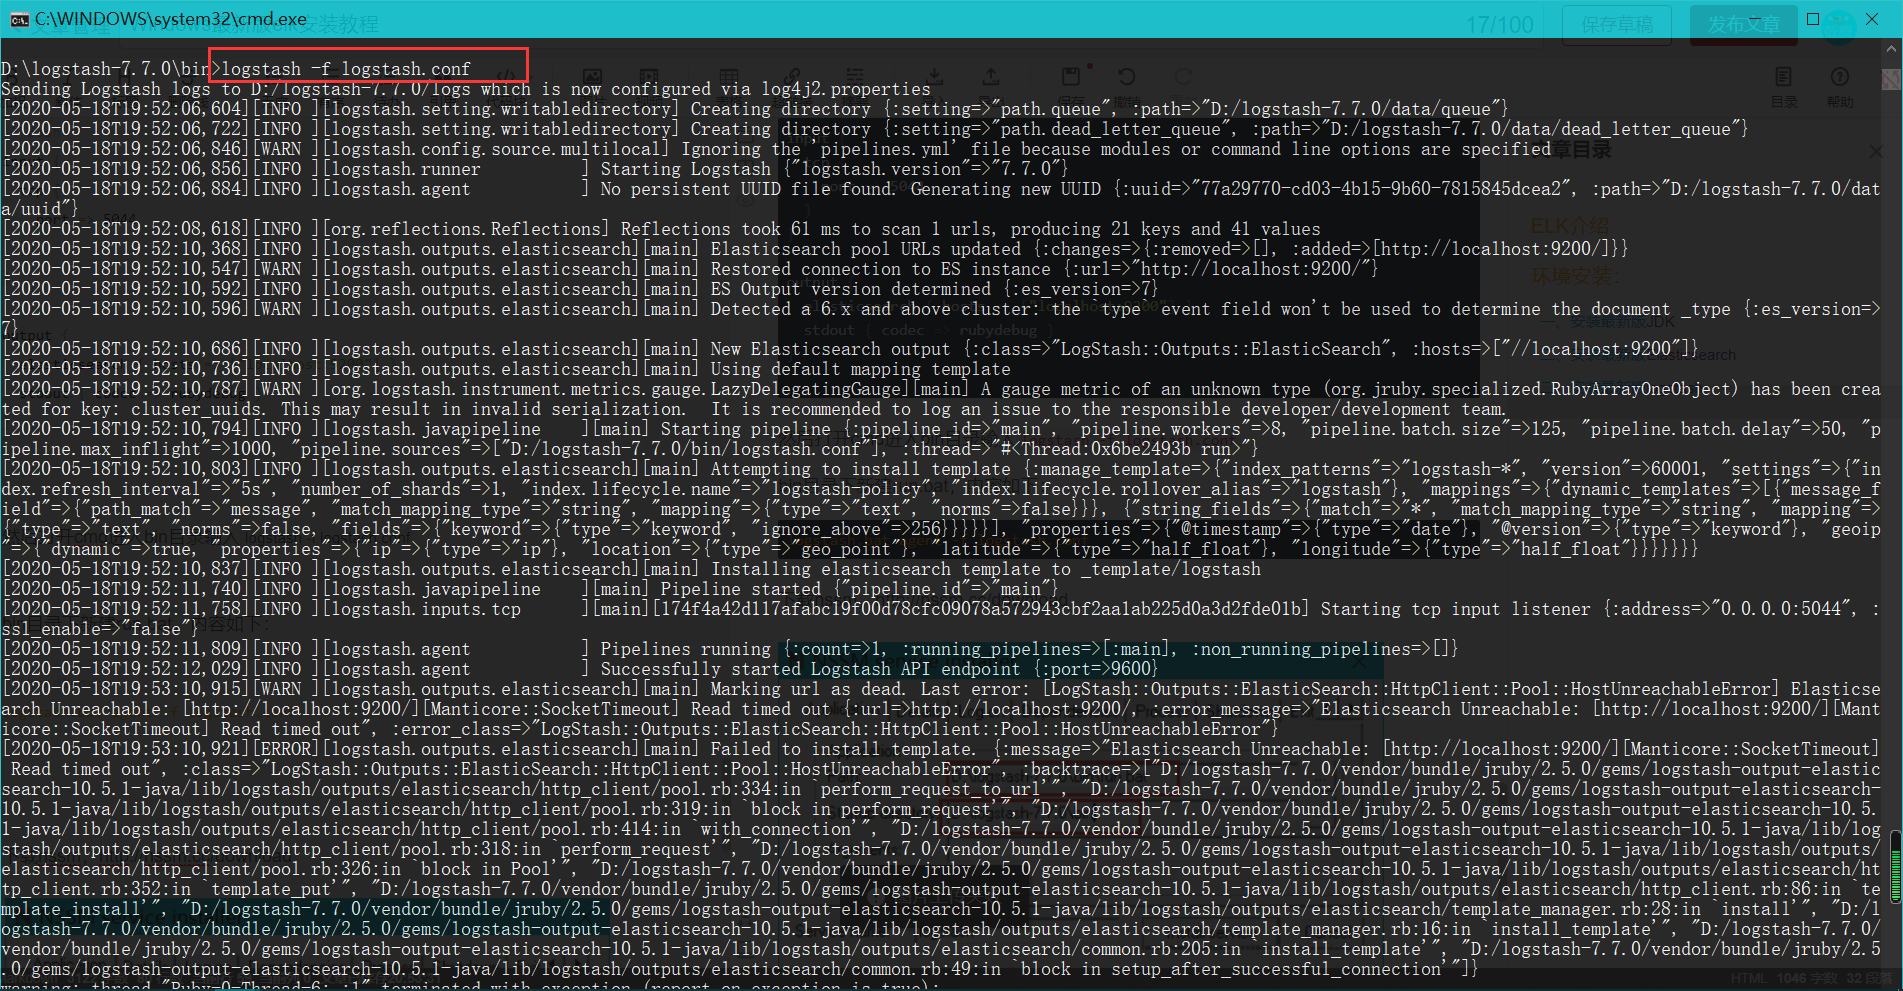Click '发布文章' button in background editor

coord(1744,24)
